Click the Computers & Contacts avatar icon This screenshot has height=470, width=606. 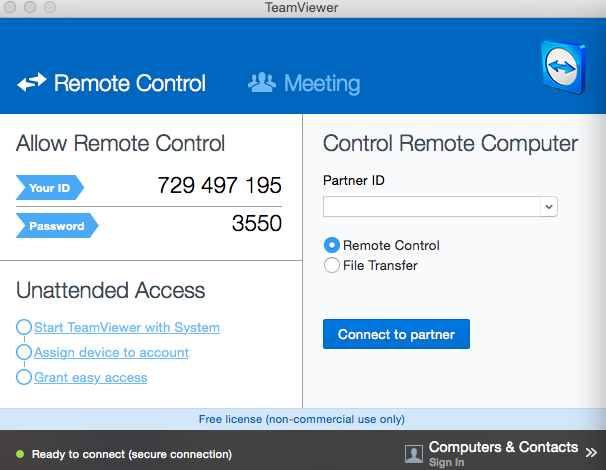(x=413, y=454)
